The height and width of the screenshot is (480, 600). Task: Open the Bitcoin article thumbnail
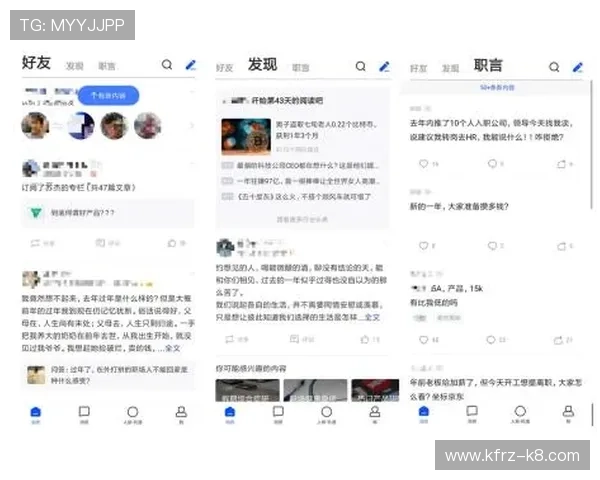246,136
